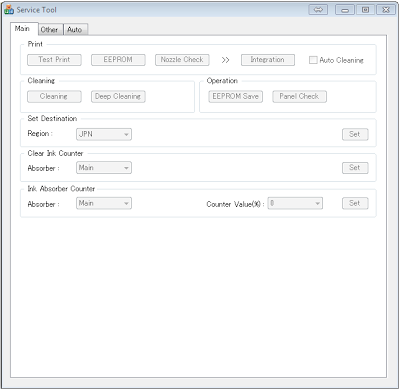Click the Integration button

pyautogui.click(x=268, y=60)
